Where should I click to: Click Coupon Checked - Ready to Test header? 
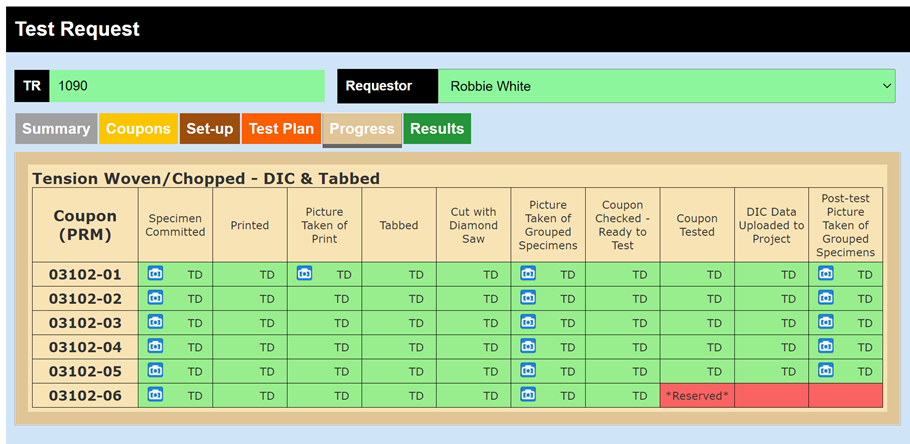[x=622, y=225]
